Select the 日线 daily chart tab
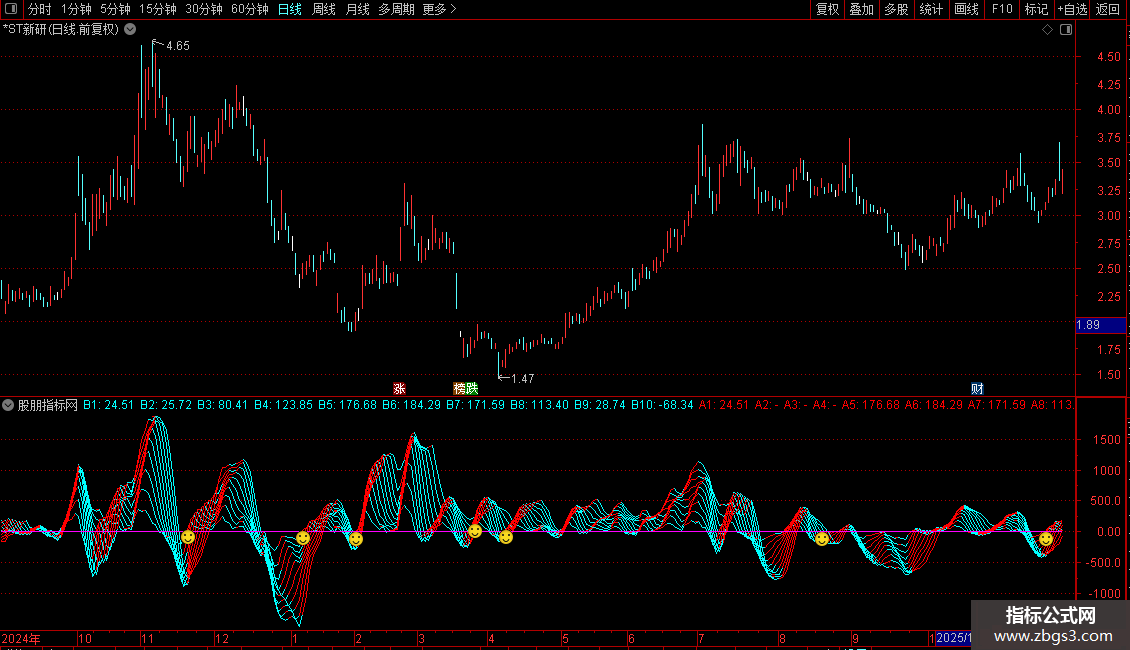 [290, 9]
